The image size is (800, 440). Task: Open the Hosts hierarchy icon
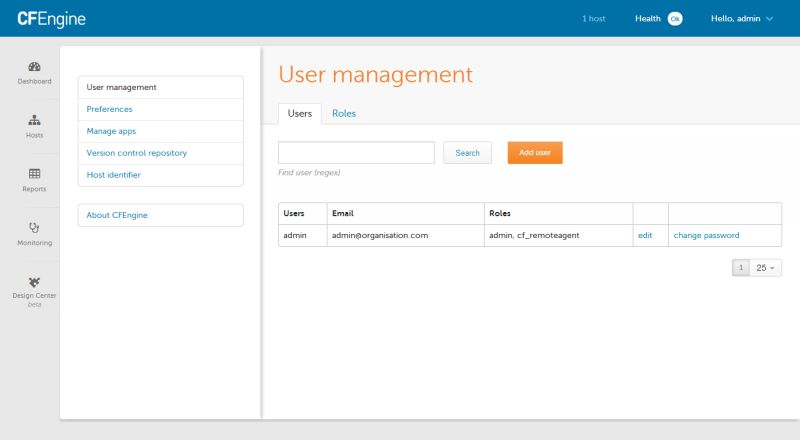coord(34,120)
